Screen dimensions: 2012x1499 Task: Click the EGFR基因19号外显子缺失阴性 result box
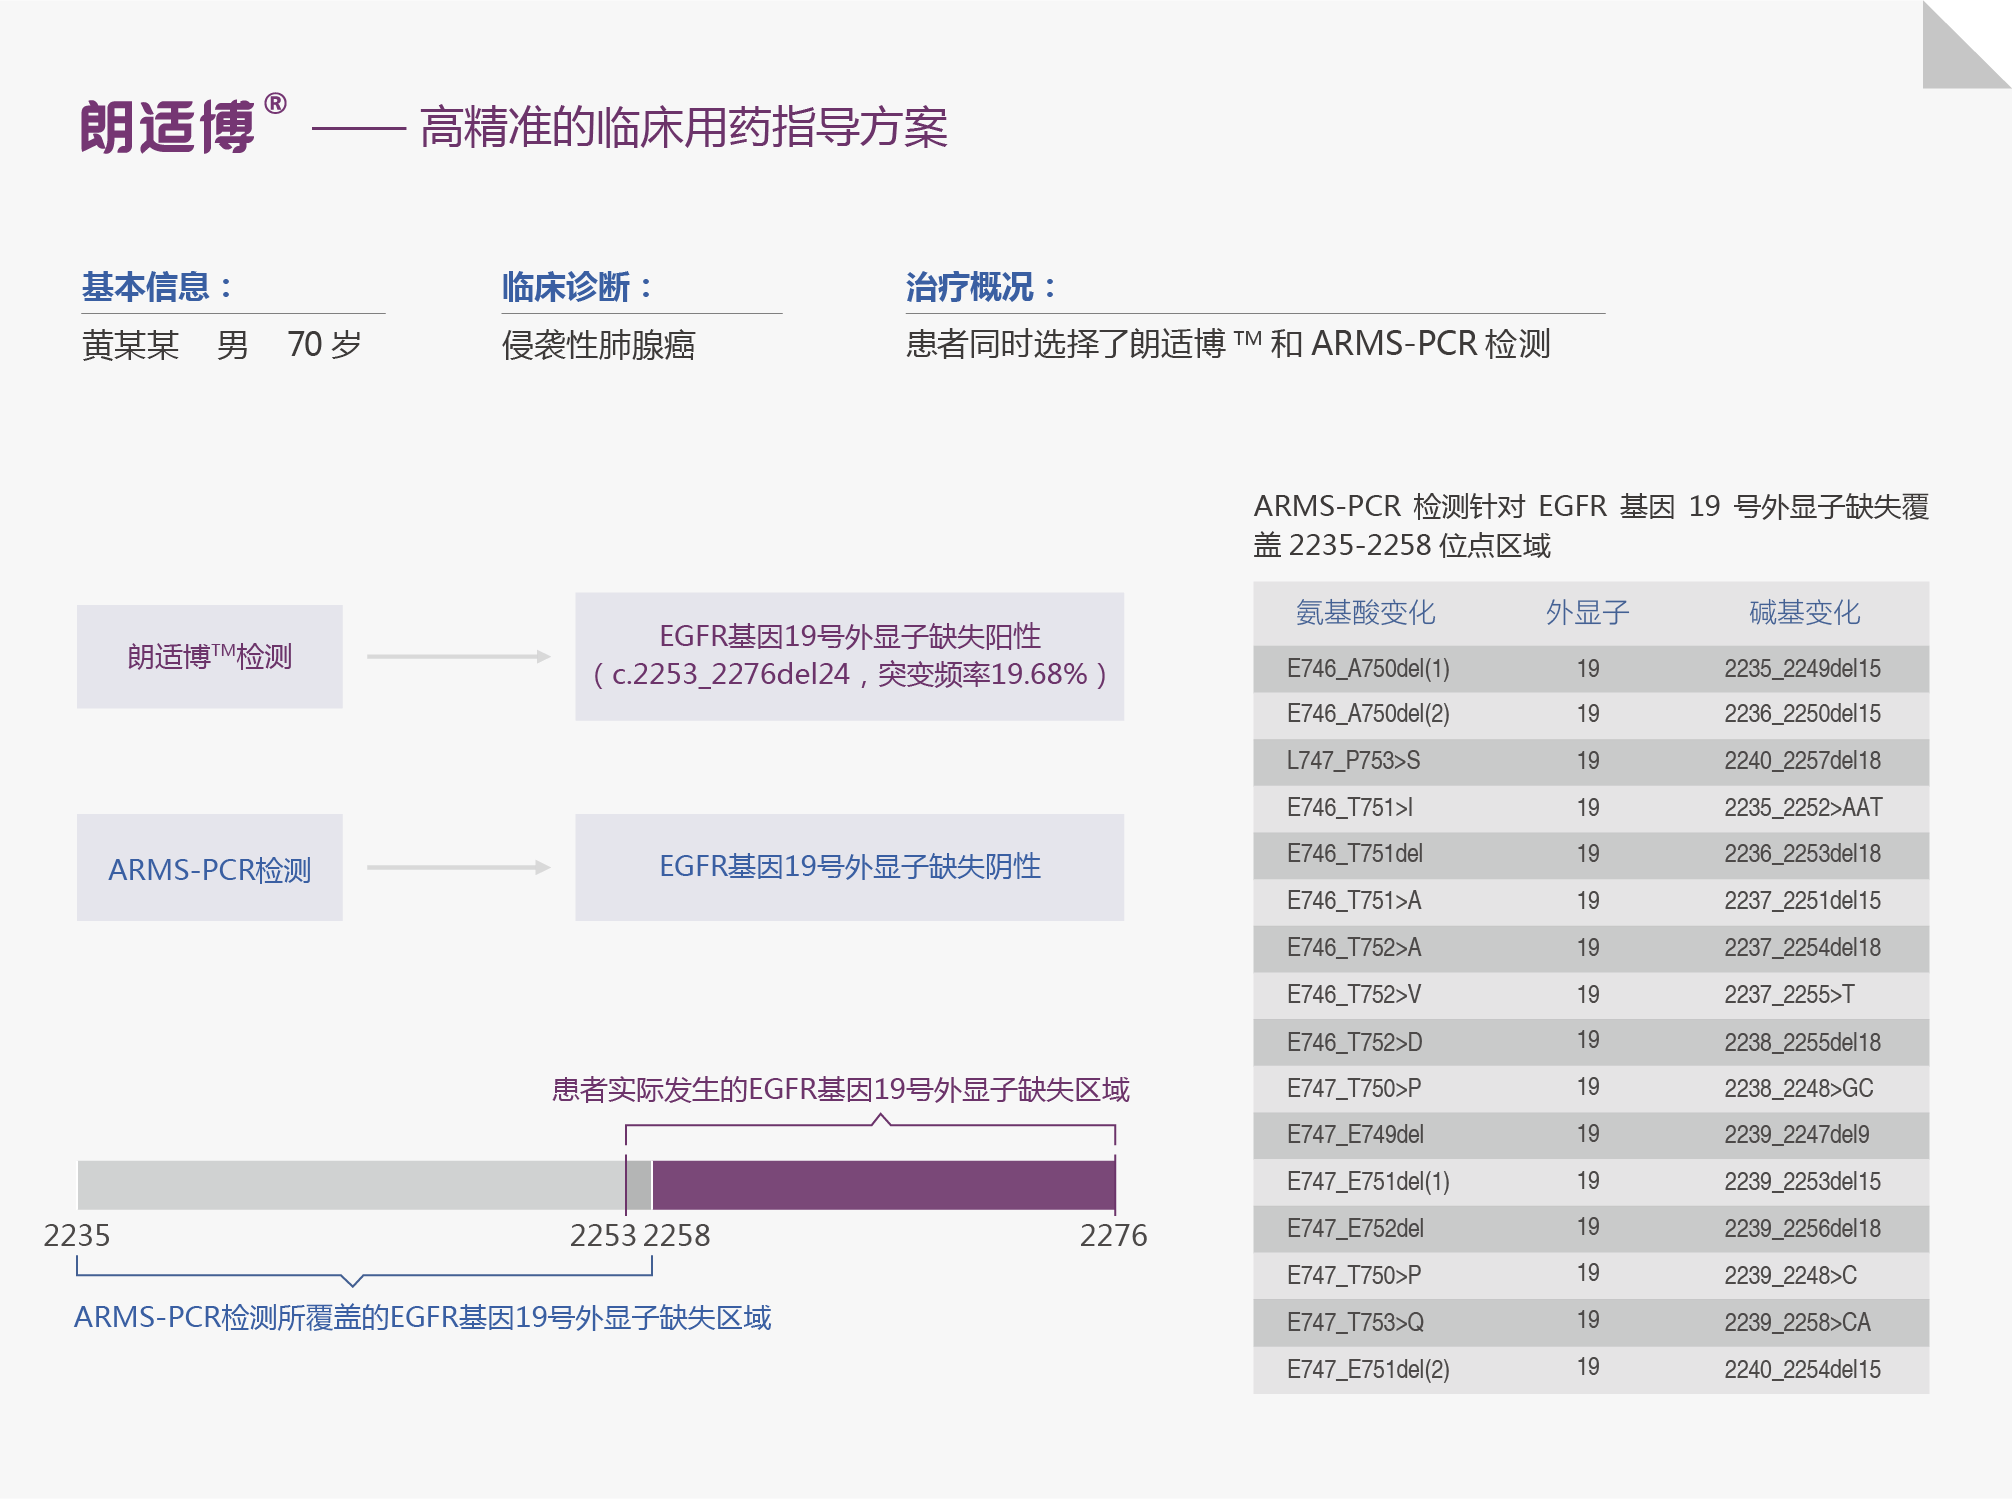pyautogui.click(x=850, y=867)
